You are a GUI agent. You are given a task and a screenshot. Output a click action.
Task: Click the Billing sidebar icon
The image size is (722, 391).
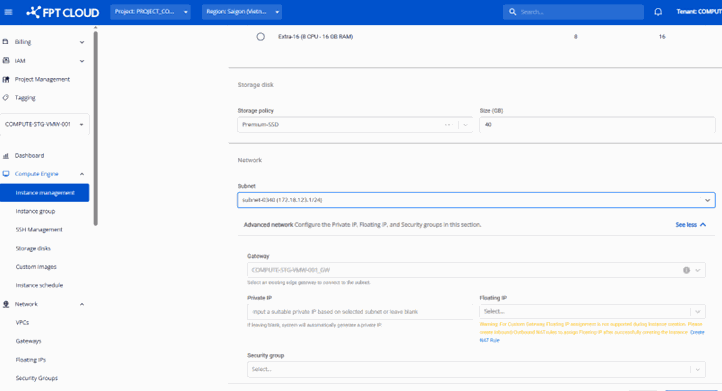[x=6, y=42]
